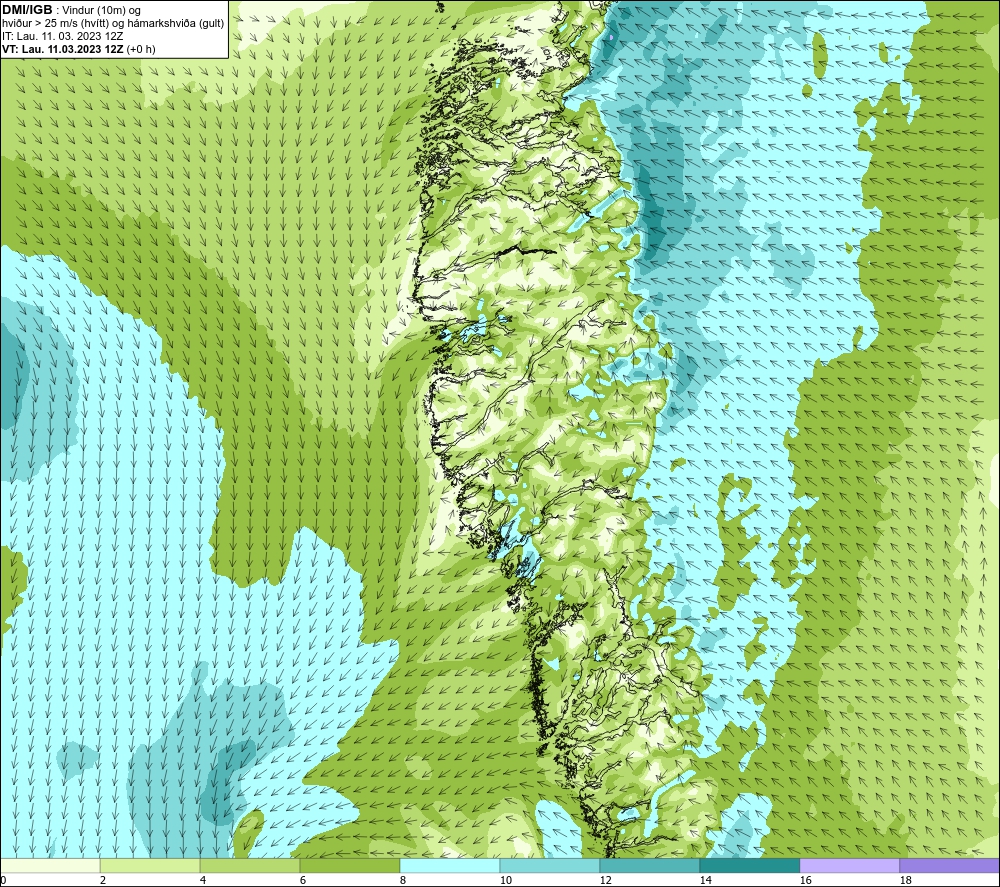Click the 12–14 m/s teal legend swatch
The image size is (1000, 887).
coord(650,865)
